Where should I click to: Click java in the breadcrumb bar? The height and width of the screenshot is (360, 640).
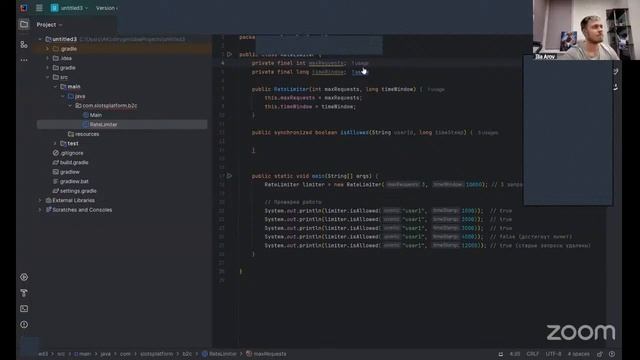(106, 354)
